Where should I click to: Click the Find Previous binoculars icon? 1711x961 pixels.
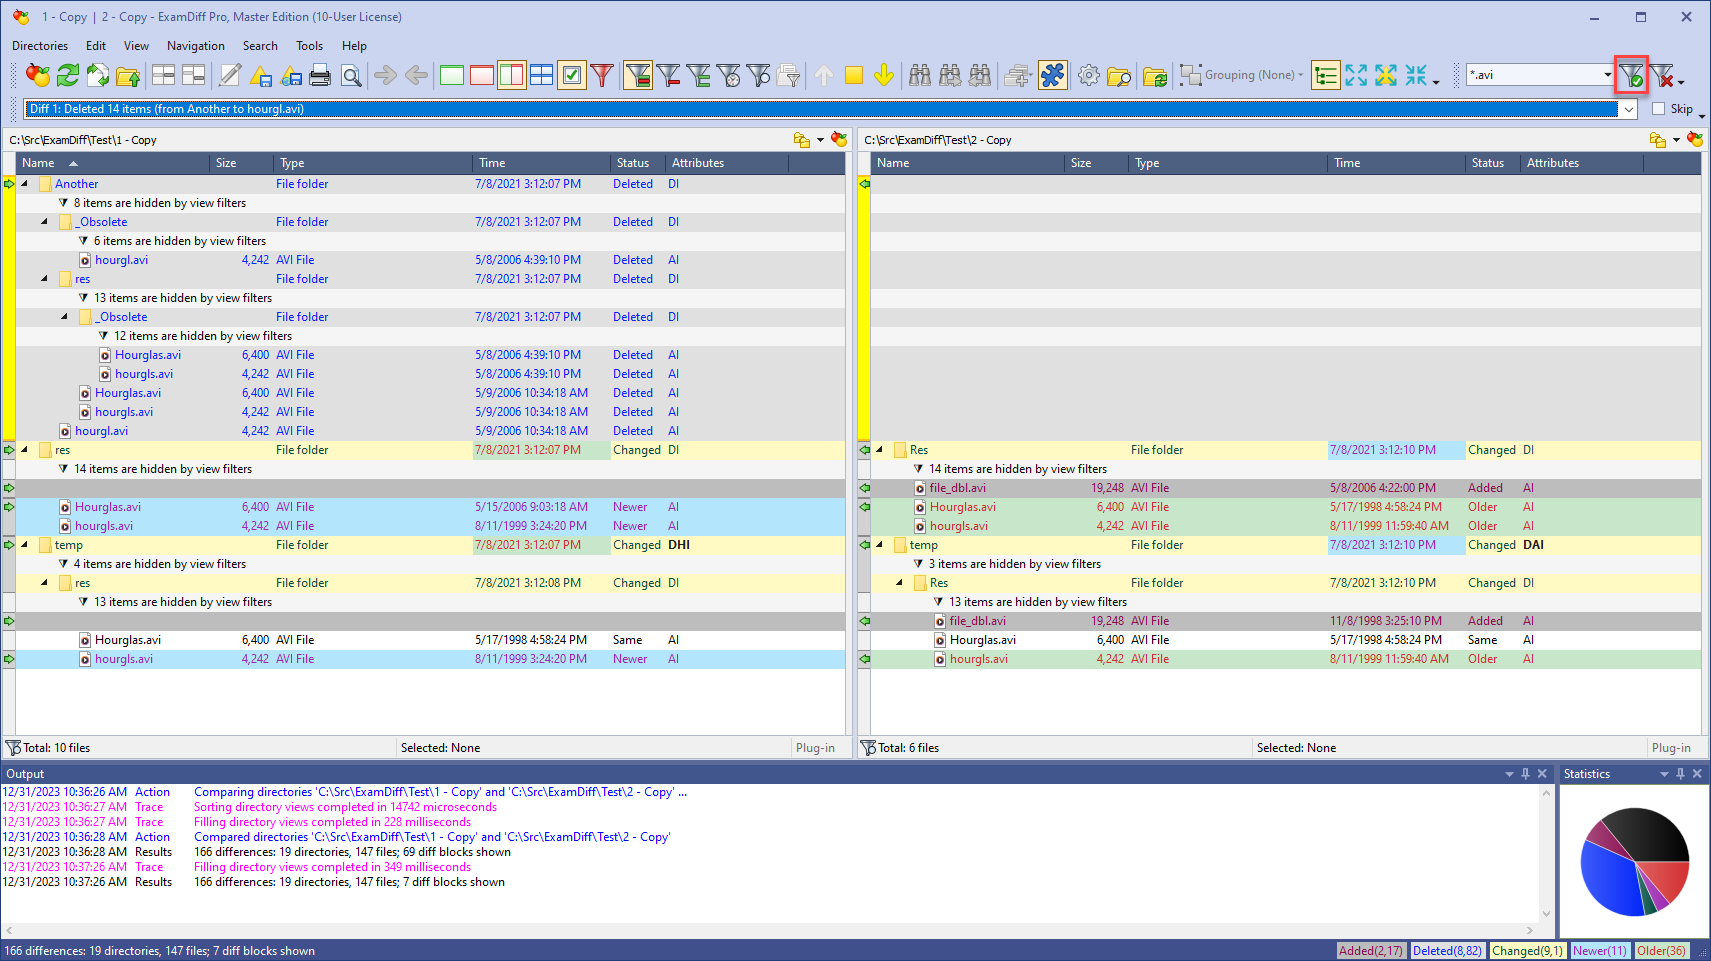point(980,75)
